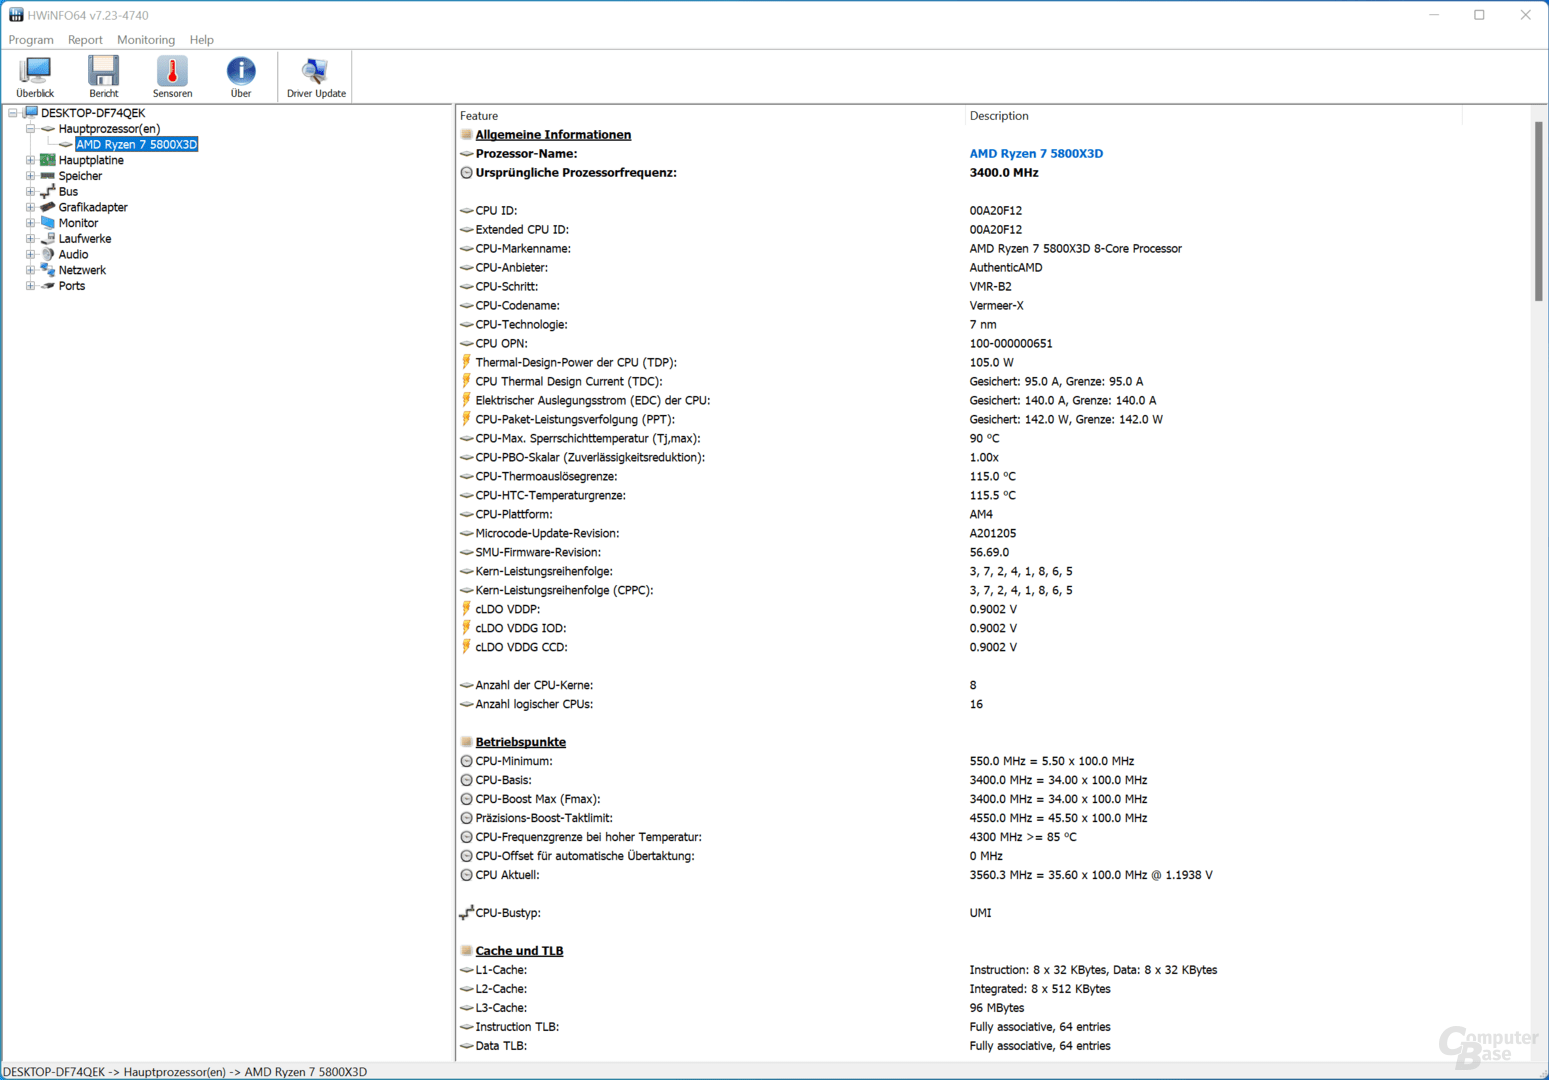Click the lightning icon beside TDP row

[466, 362]
